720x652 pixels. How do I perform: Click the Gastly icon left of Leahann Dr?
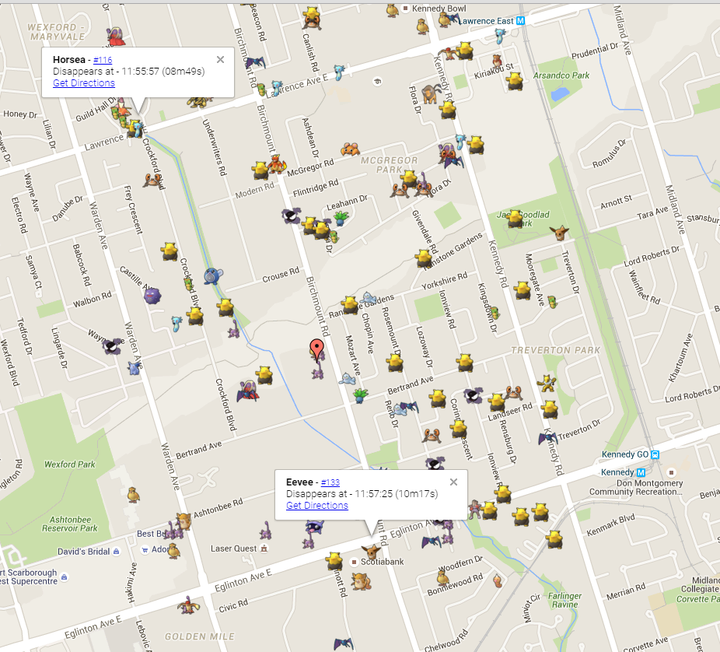(292, 215)
